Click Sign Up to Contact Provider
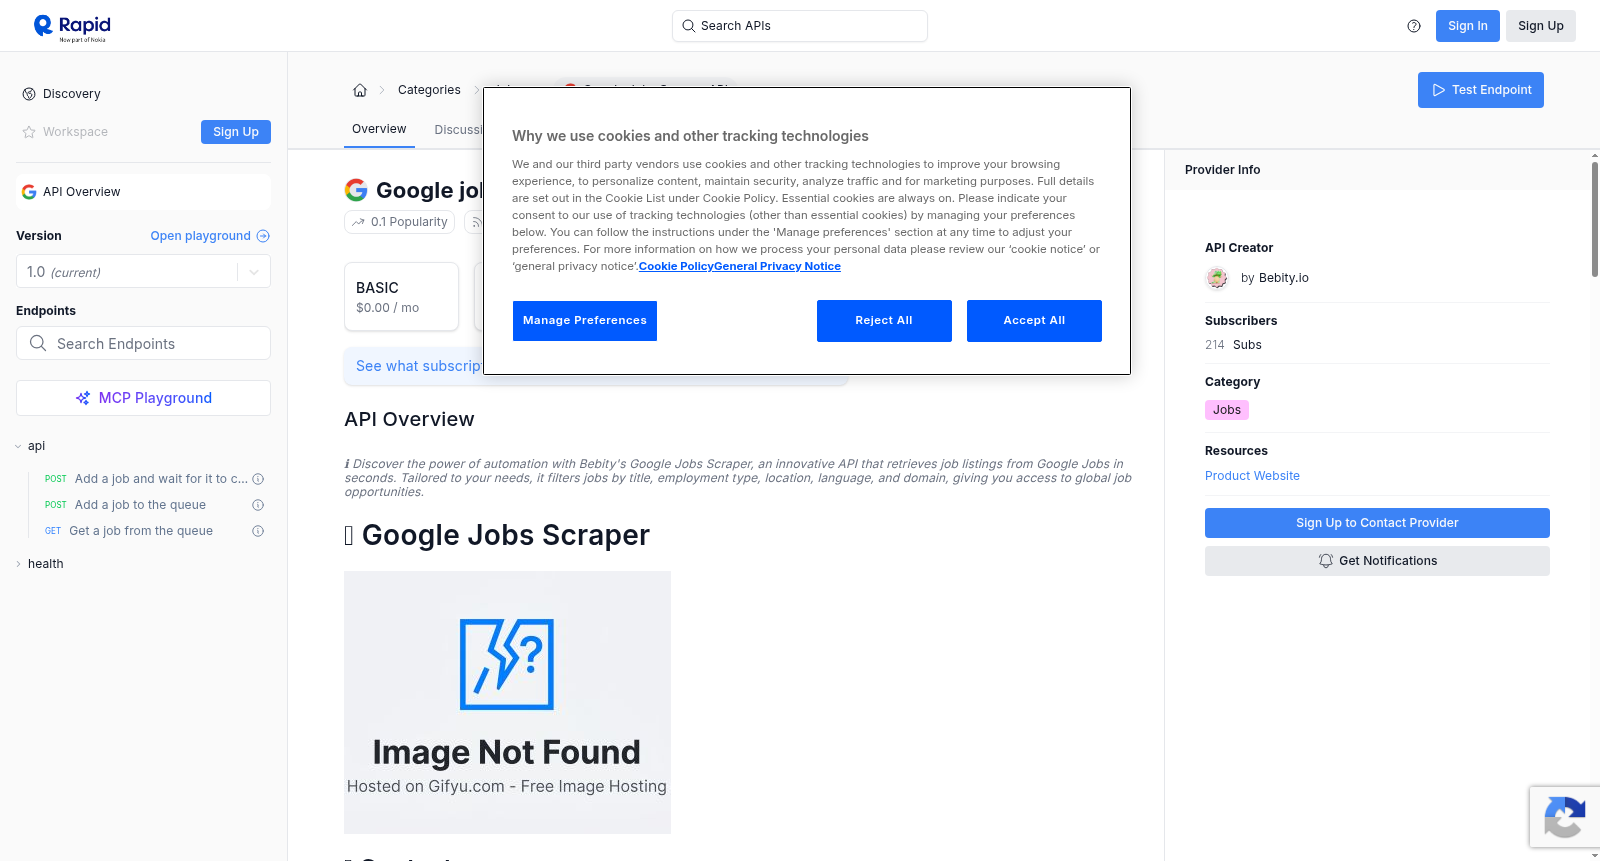Image resolution: width=1600 pixels, height=861 pixels. tap(1377, 523)
